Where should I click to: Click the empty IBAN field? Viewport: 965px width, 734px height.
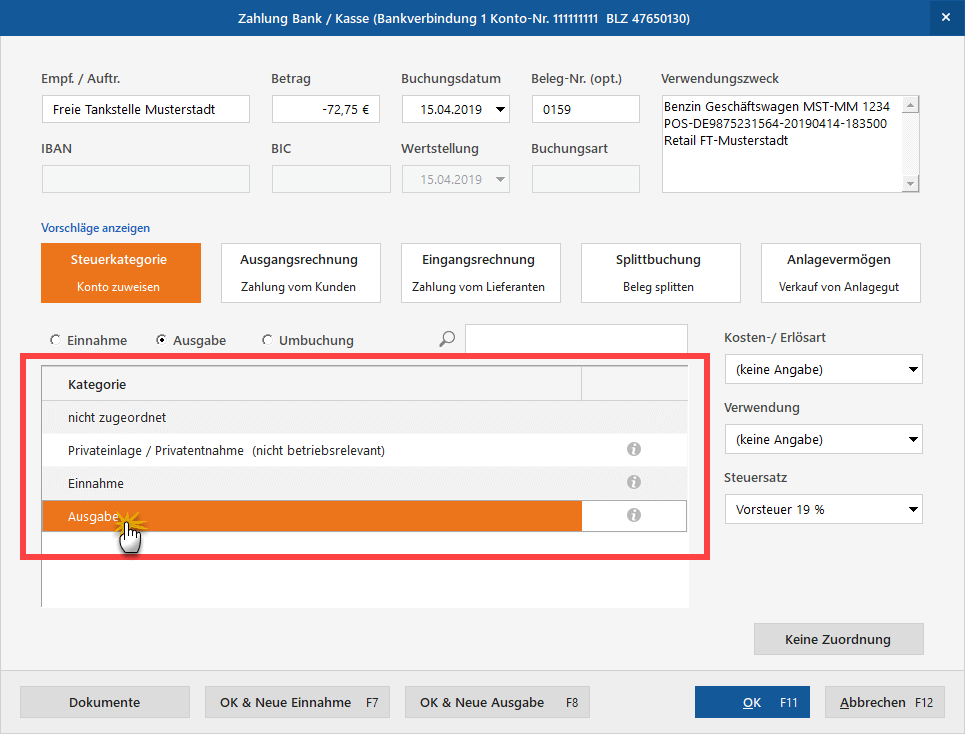(146, 179)
